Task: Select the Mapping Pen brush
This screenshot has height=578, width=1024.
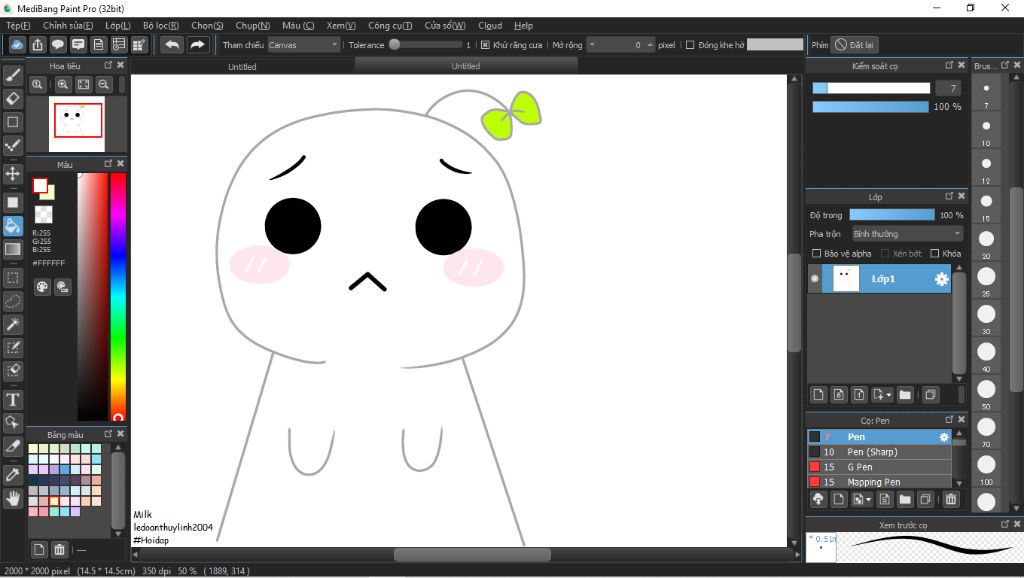Action: pyautogui.click(x=880, y=482)
